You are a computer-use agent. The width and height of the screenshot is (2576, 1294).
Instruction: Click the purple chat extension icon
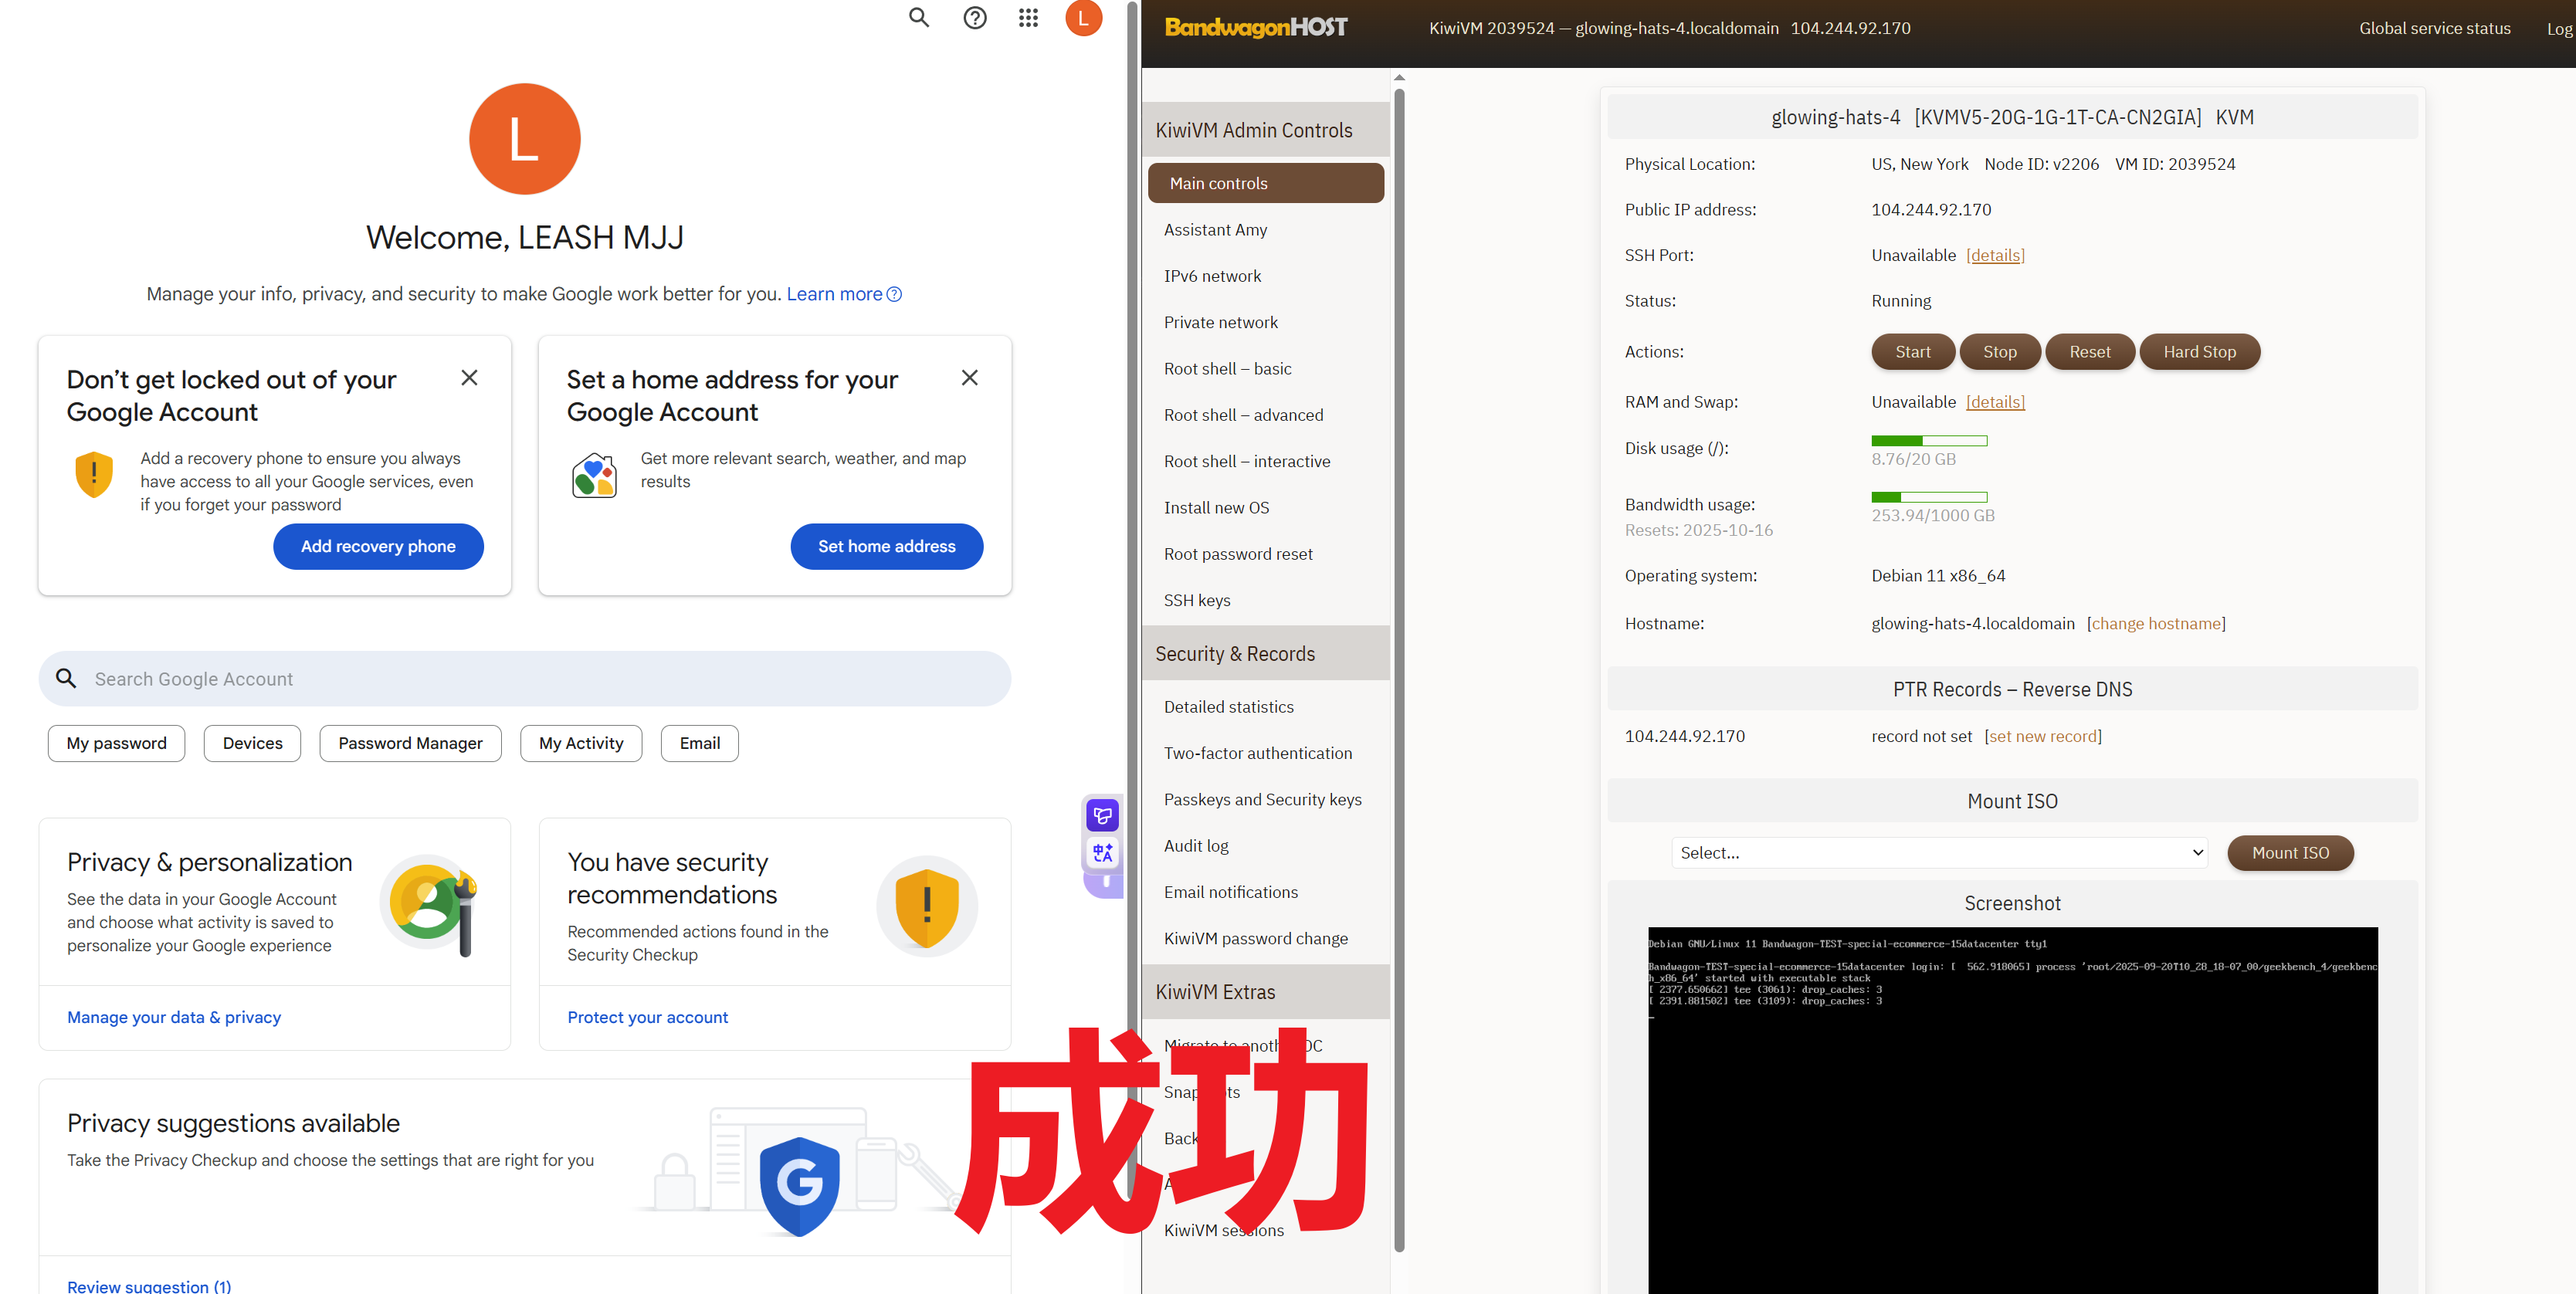(1102, 816)
